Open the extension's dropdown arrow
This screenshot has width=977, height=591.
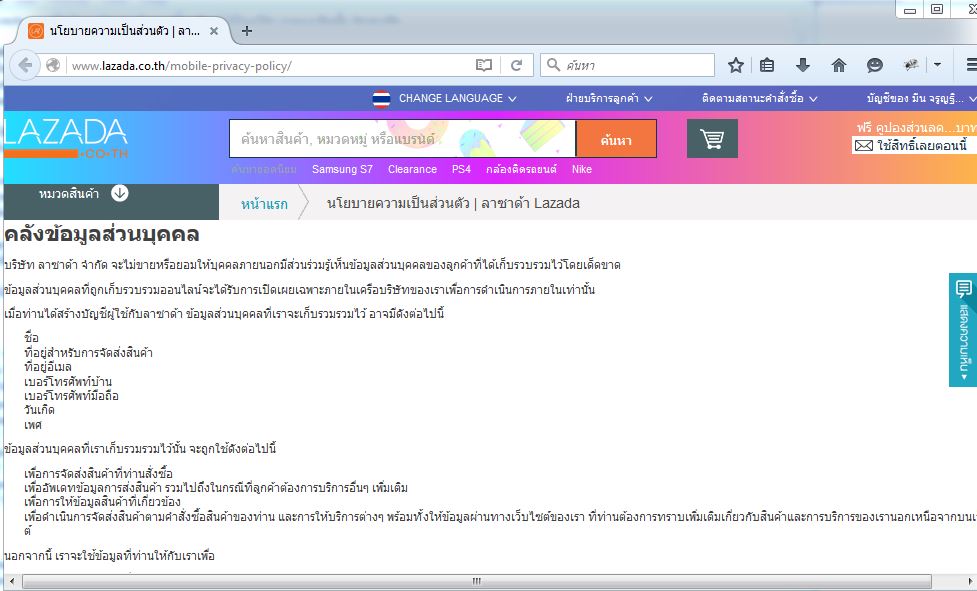click(937, 64)
